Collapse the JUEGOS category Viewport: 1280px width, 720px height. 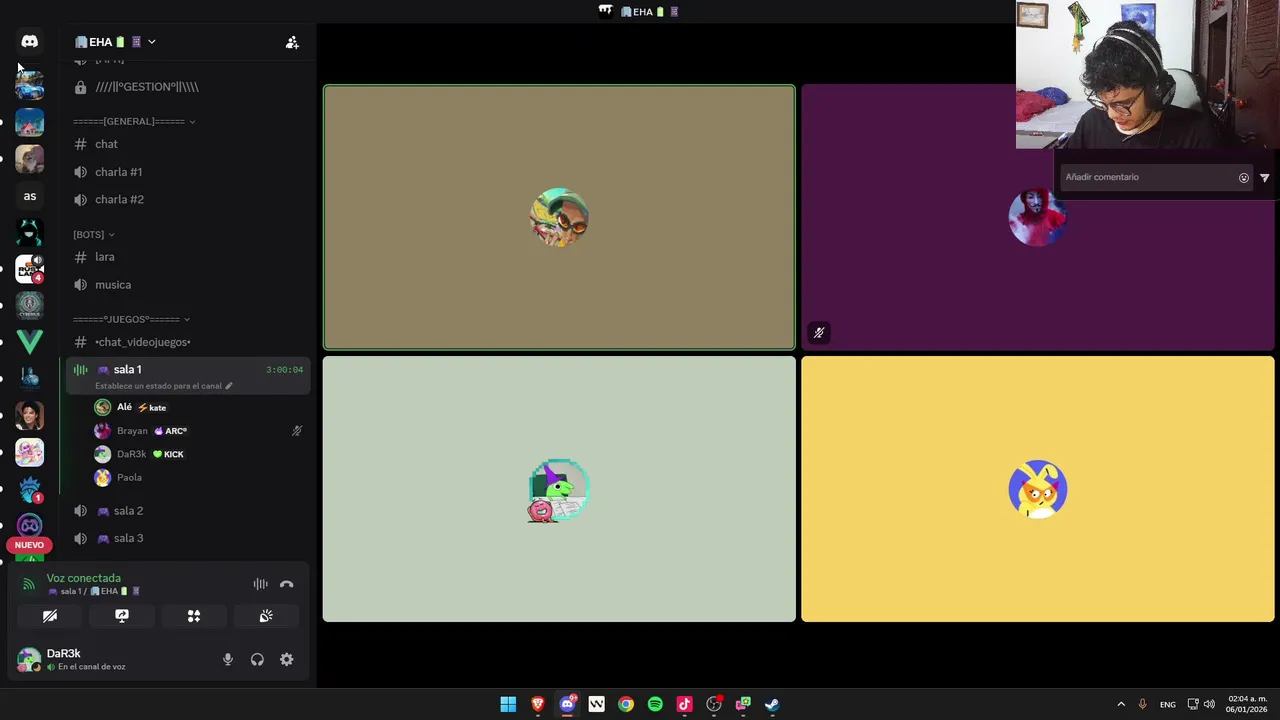pyautogui.click(x=131, y=320)
